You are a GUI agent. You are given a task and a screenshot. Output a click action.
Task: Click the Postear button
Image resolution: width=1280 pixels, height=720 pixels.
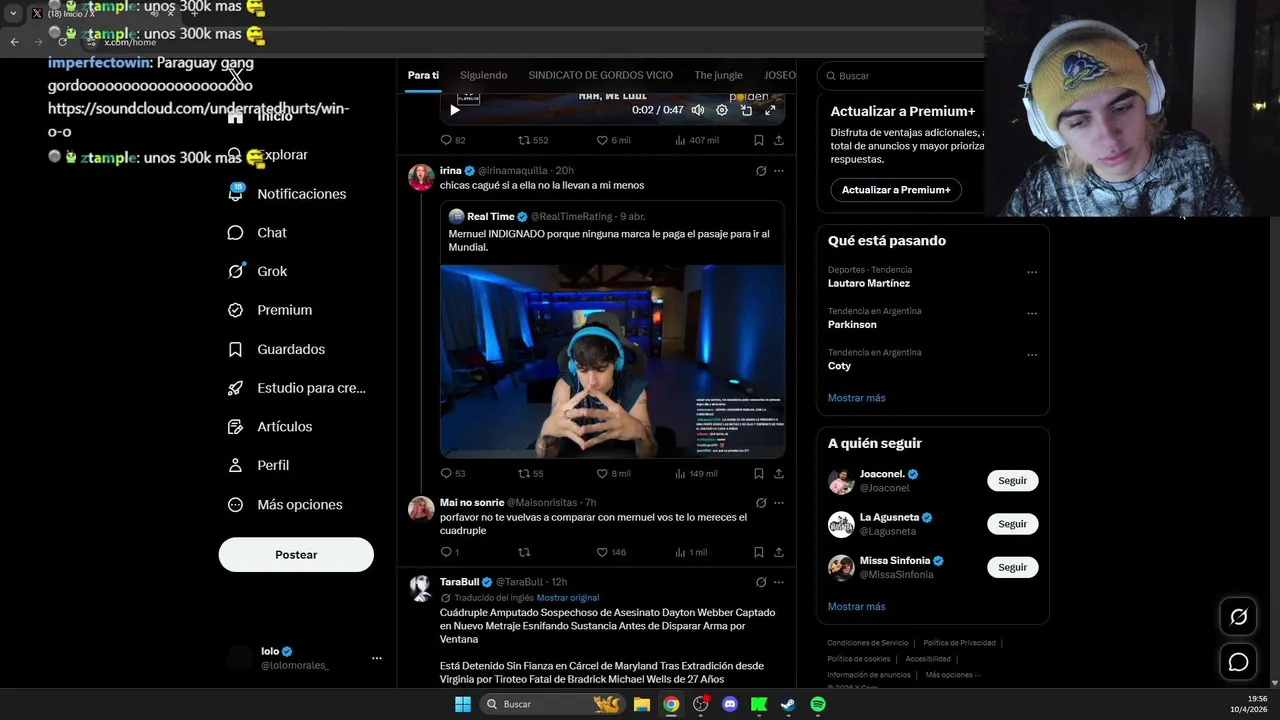coord(296,554)
